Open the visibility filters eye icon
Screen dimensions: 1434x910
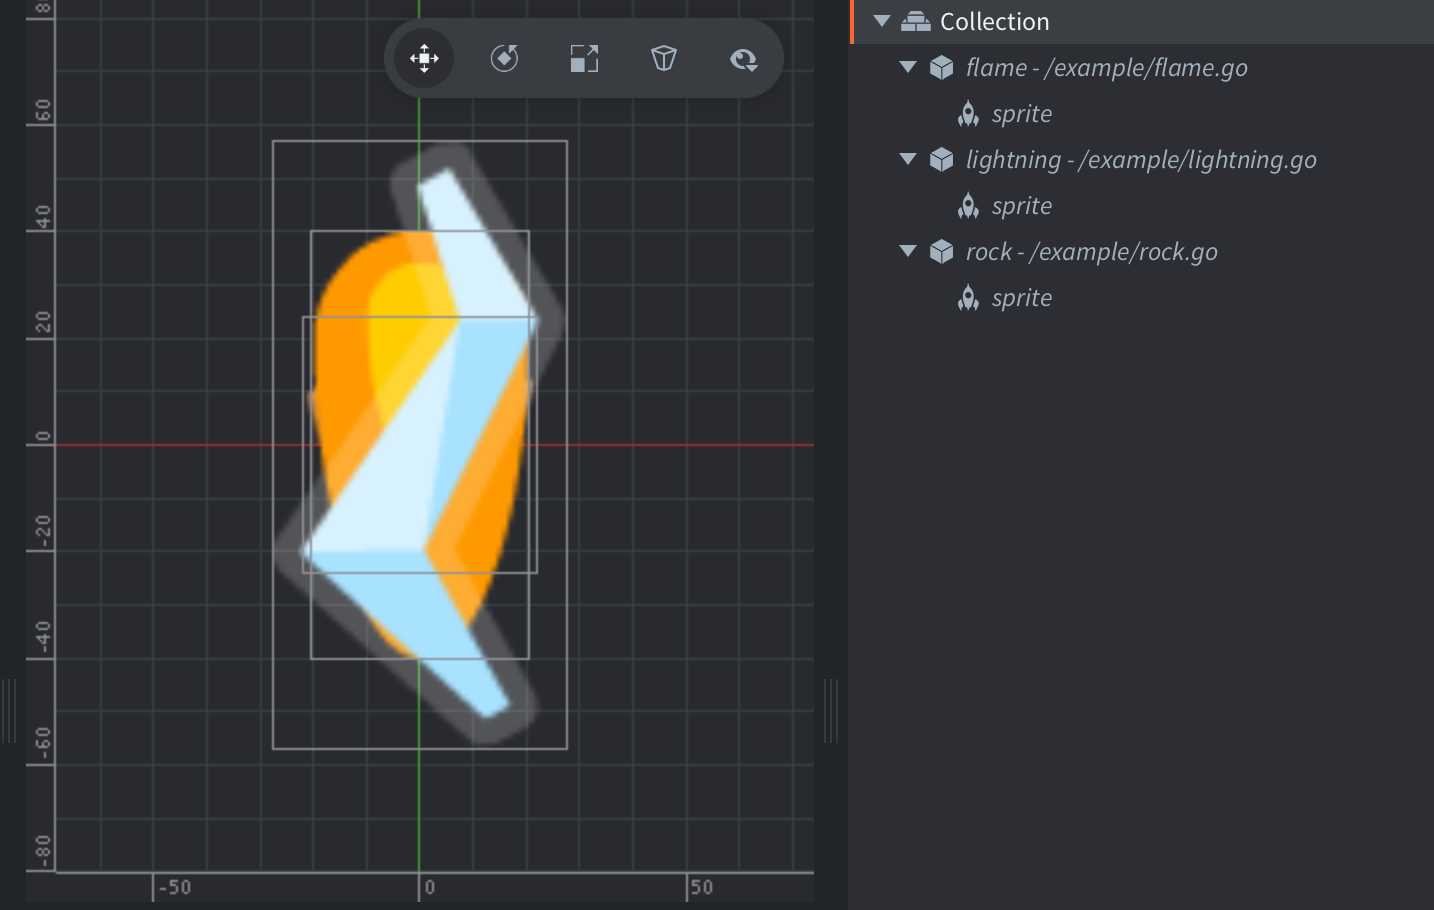click(743, 60)
